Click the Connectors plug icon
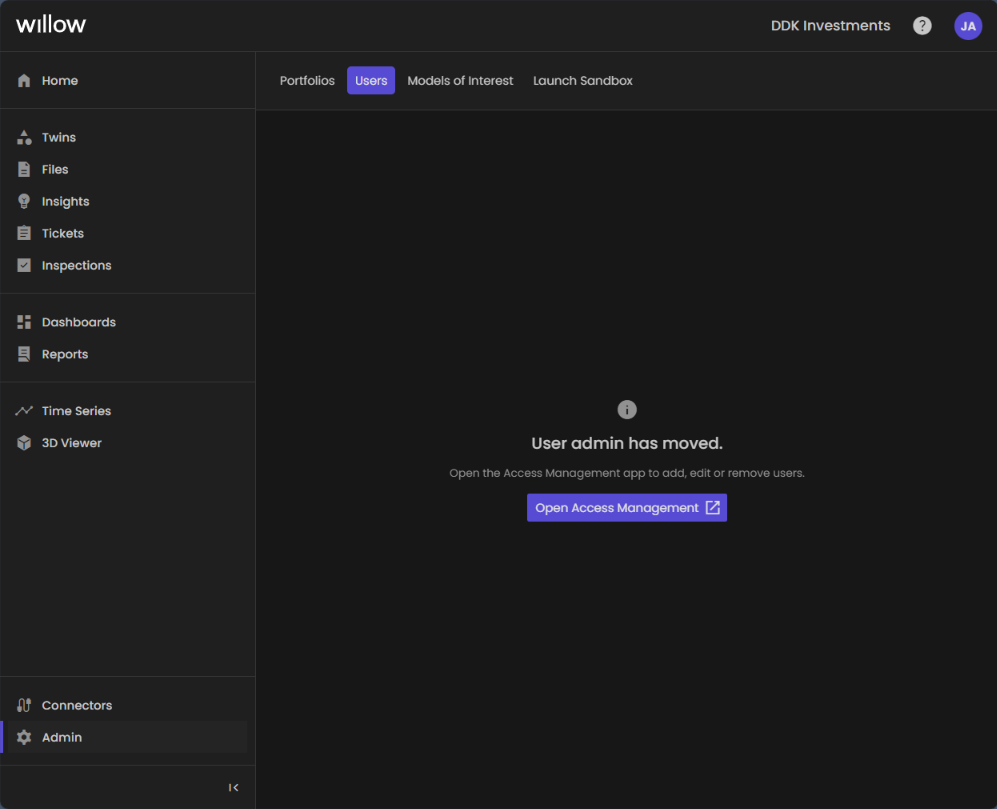 pos(24,705)
